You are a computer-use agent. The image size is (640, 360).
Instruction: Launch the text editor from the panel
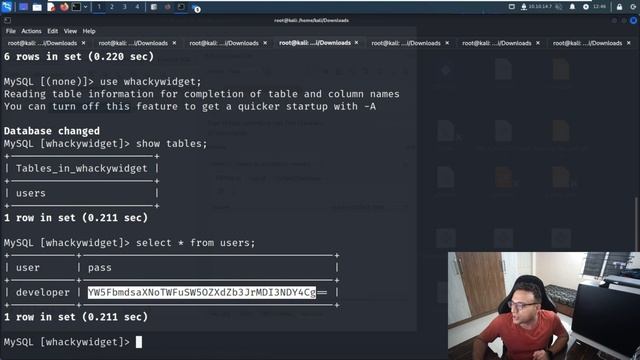point(51,7)
